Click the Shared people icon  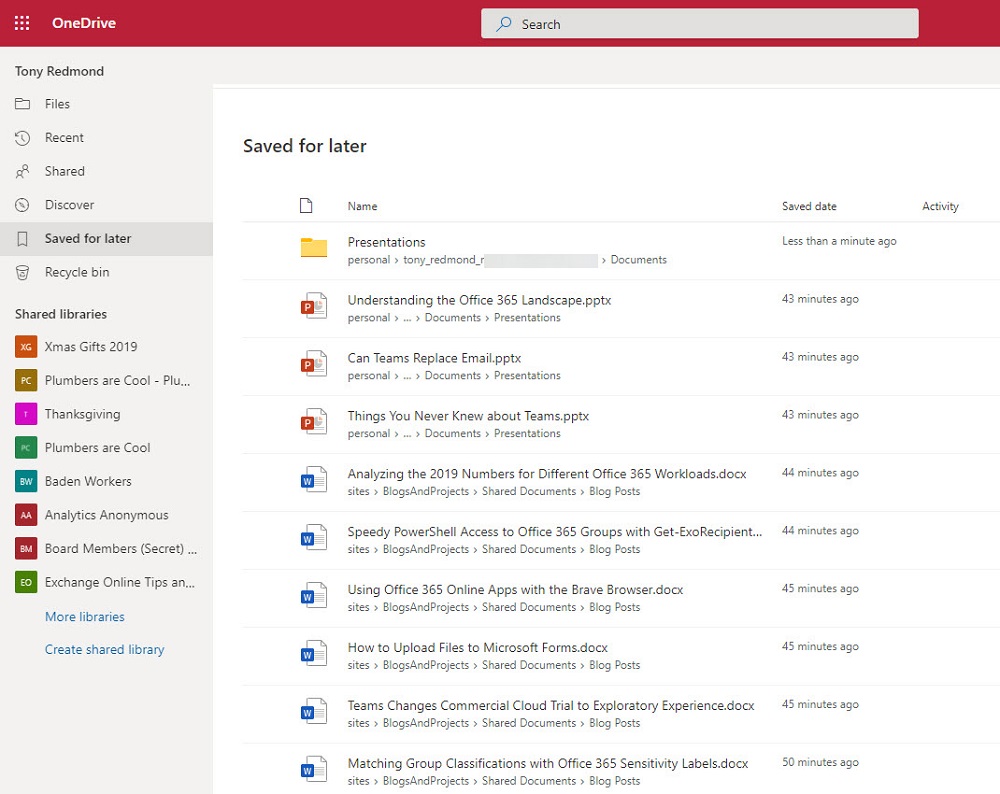[22, 171]
